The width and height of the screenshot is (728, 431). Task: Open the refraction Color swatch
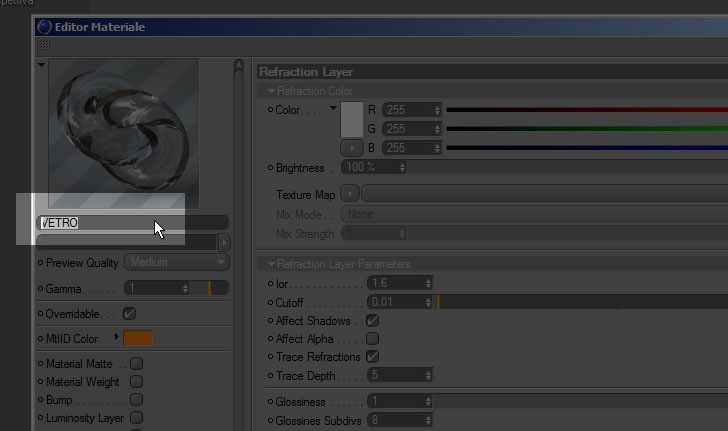coord(352,120)
